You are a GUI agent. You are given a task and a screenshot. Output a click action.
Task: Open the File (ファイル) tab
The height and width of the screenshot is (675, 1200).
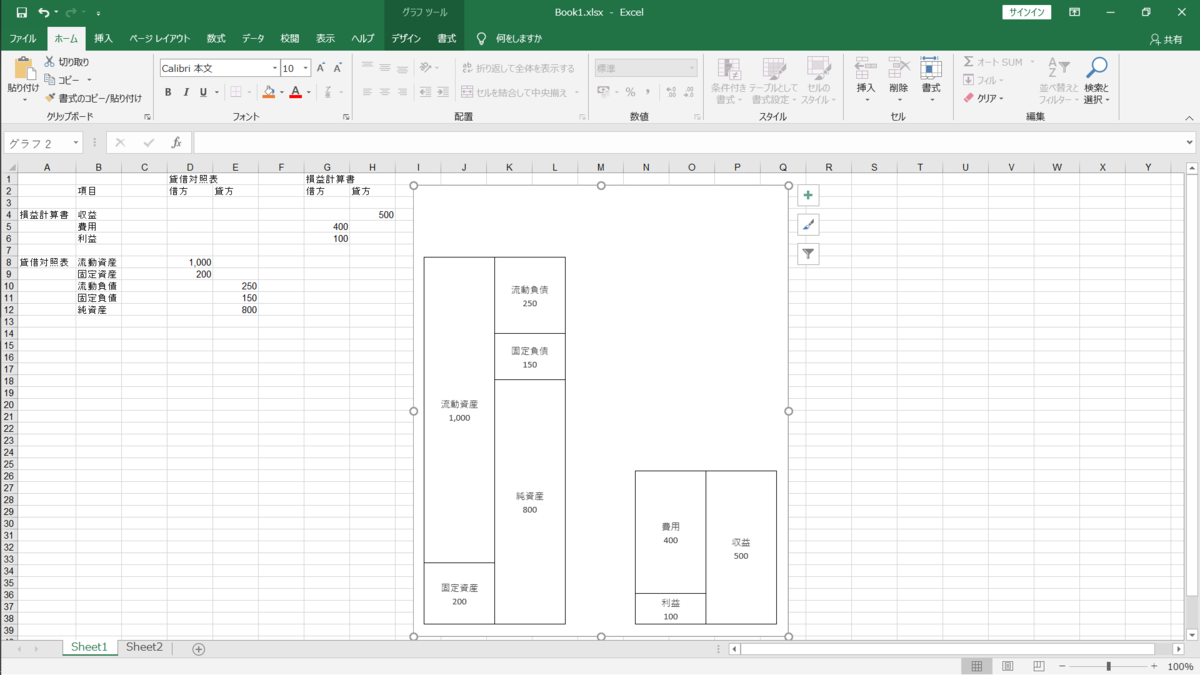pos(22,38)
